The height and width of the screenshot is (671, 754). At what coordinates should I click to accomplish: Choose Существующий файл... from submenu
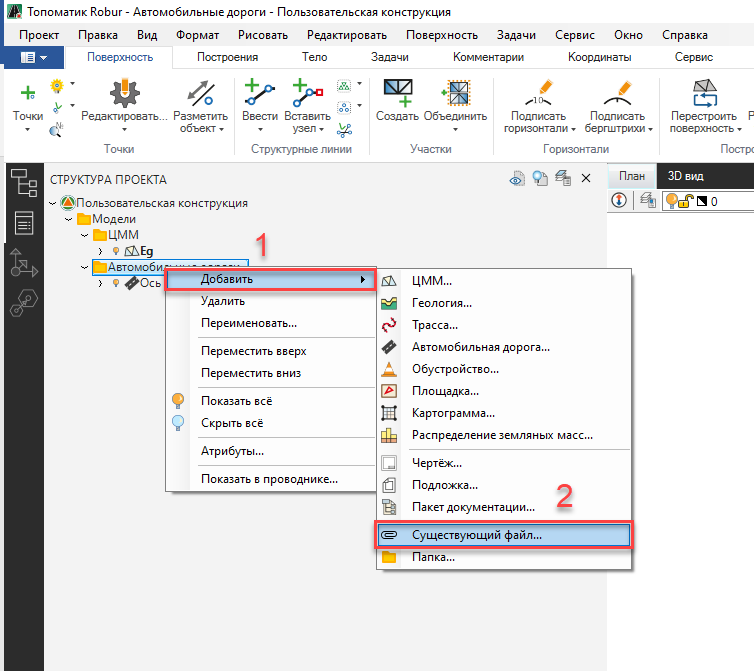pyautogui.click(x=503, y=535)
